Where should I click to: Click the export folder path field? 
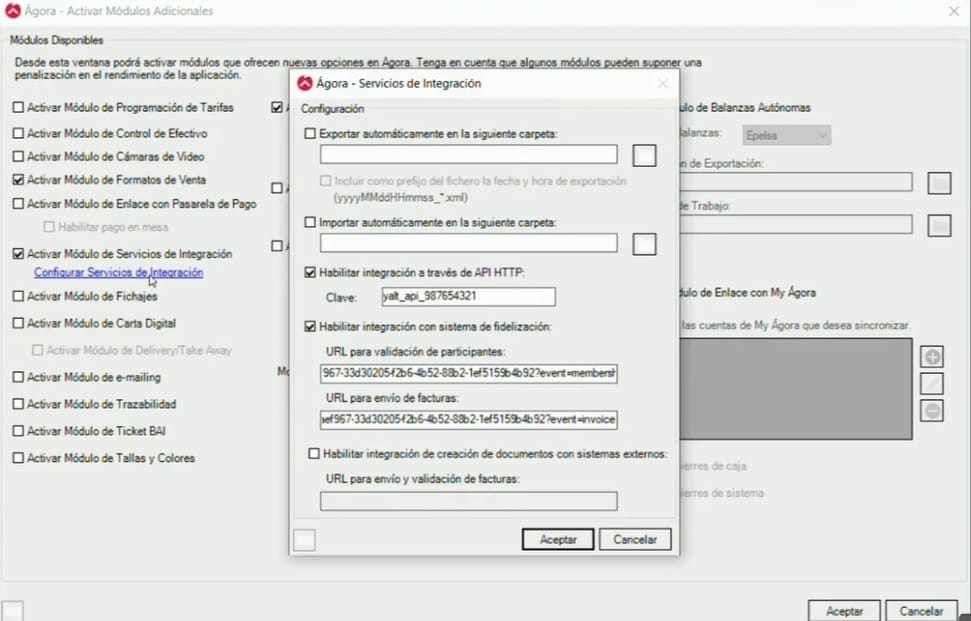tap(469, 155)
